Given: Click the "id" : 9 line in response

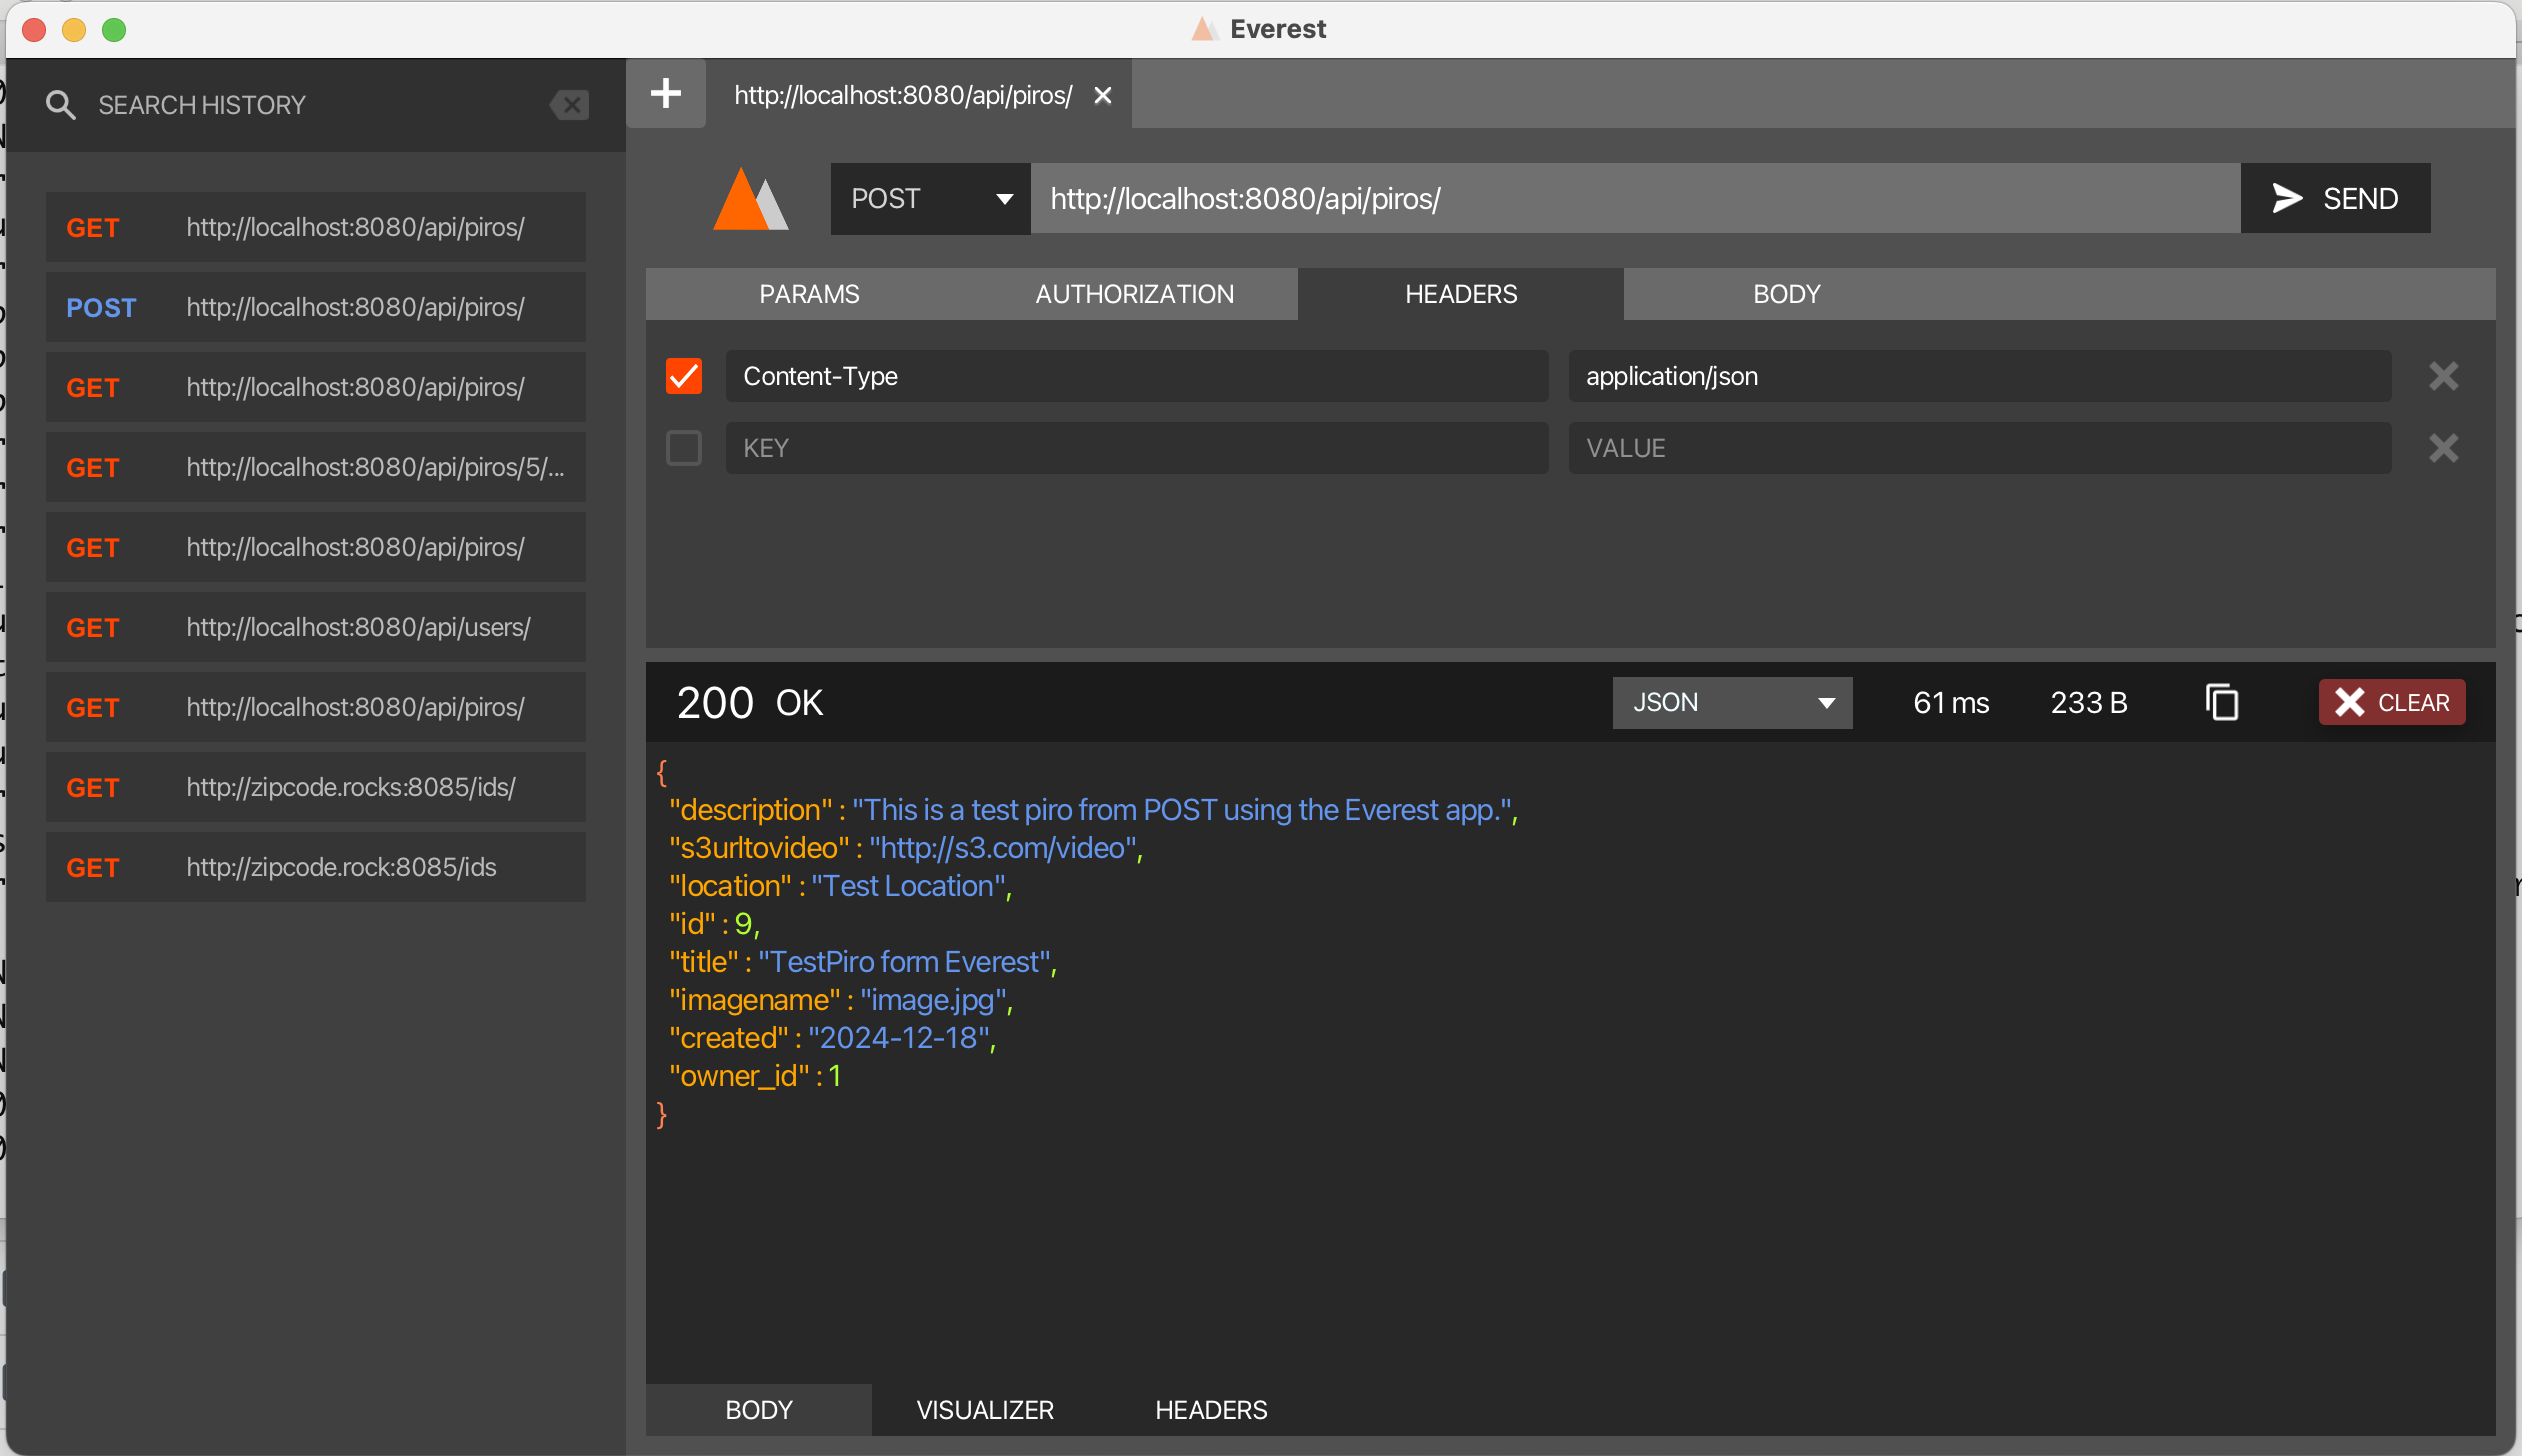Looking at the screenshot, I should [714, 923].
